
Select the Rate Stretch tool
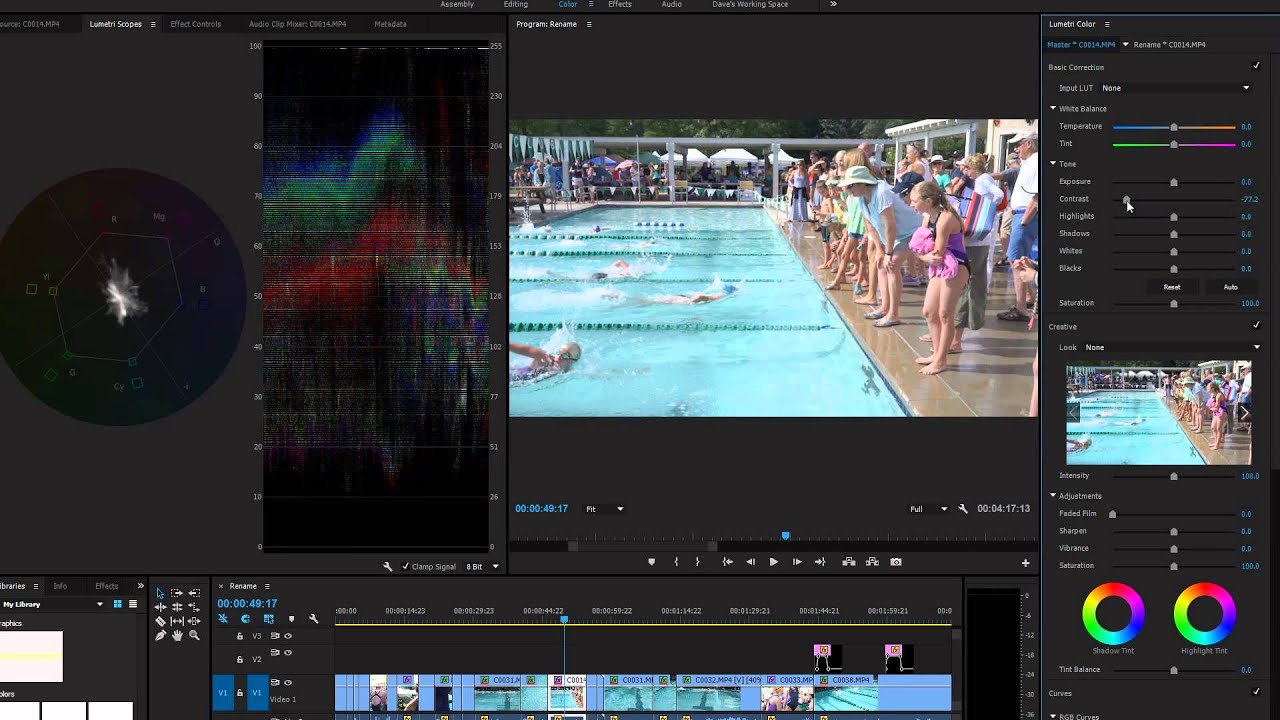point(194,607)
